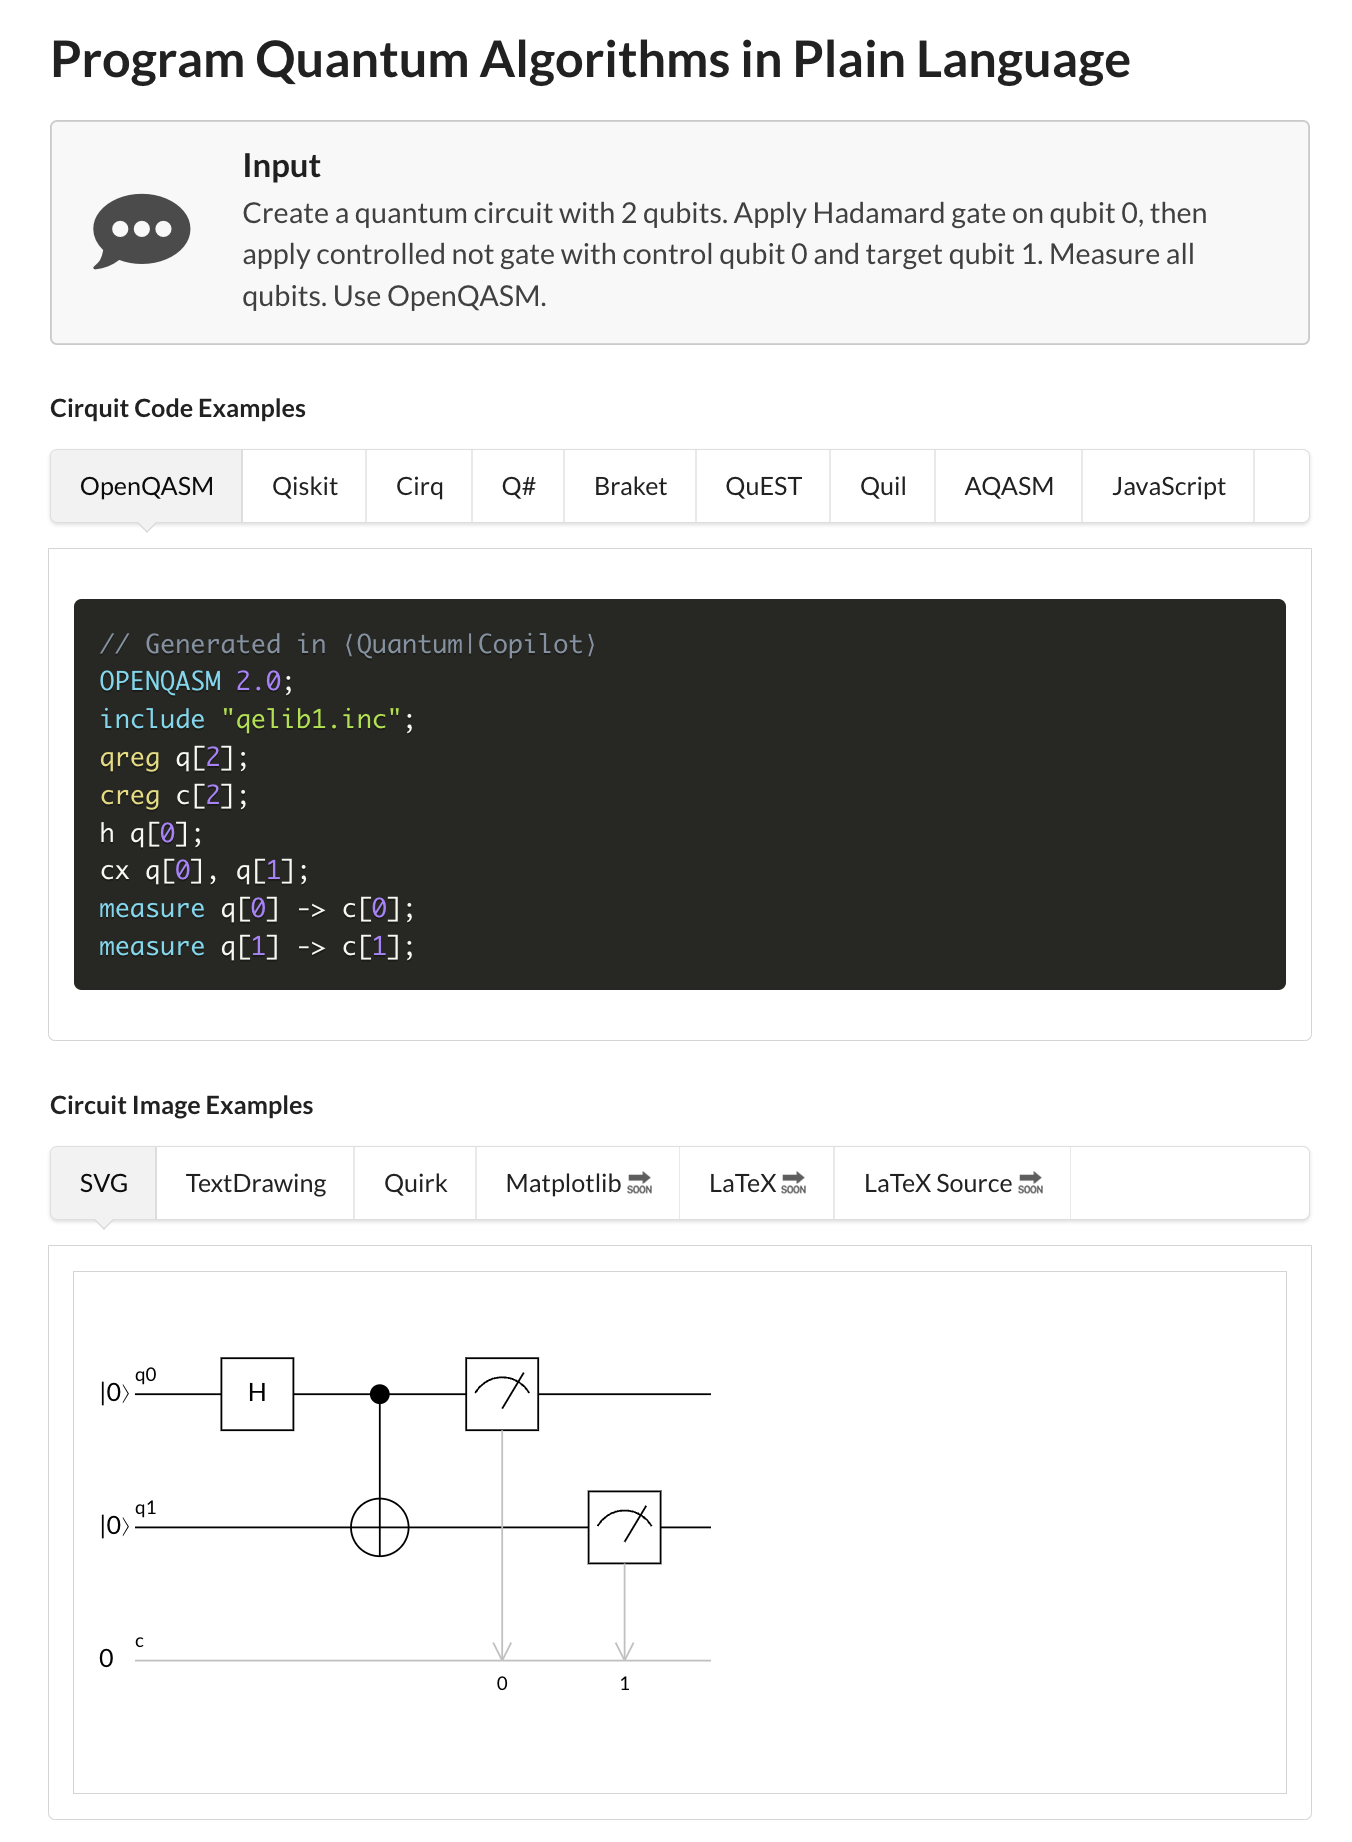Click the '// Generated in ⟨Quantum|Copilot⟩' comment line
The width and height of the screenshot is (1352, 1842).
tap(348, 644)
